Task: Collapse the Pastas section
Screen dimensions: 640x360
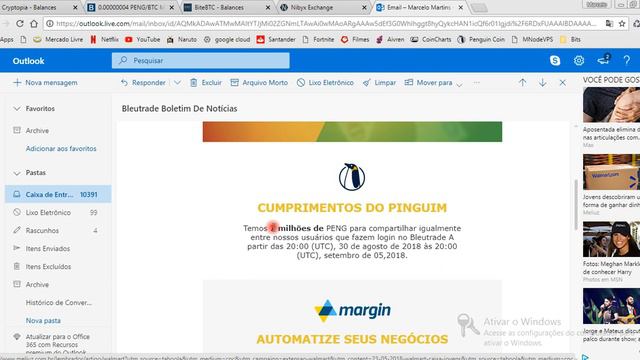Action: coord(17,173)
